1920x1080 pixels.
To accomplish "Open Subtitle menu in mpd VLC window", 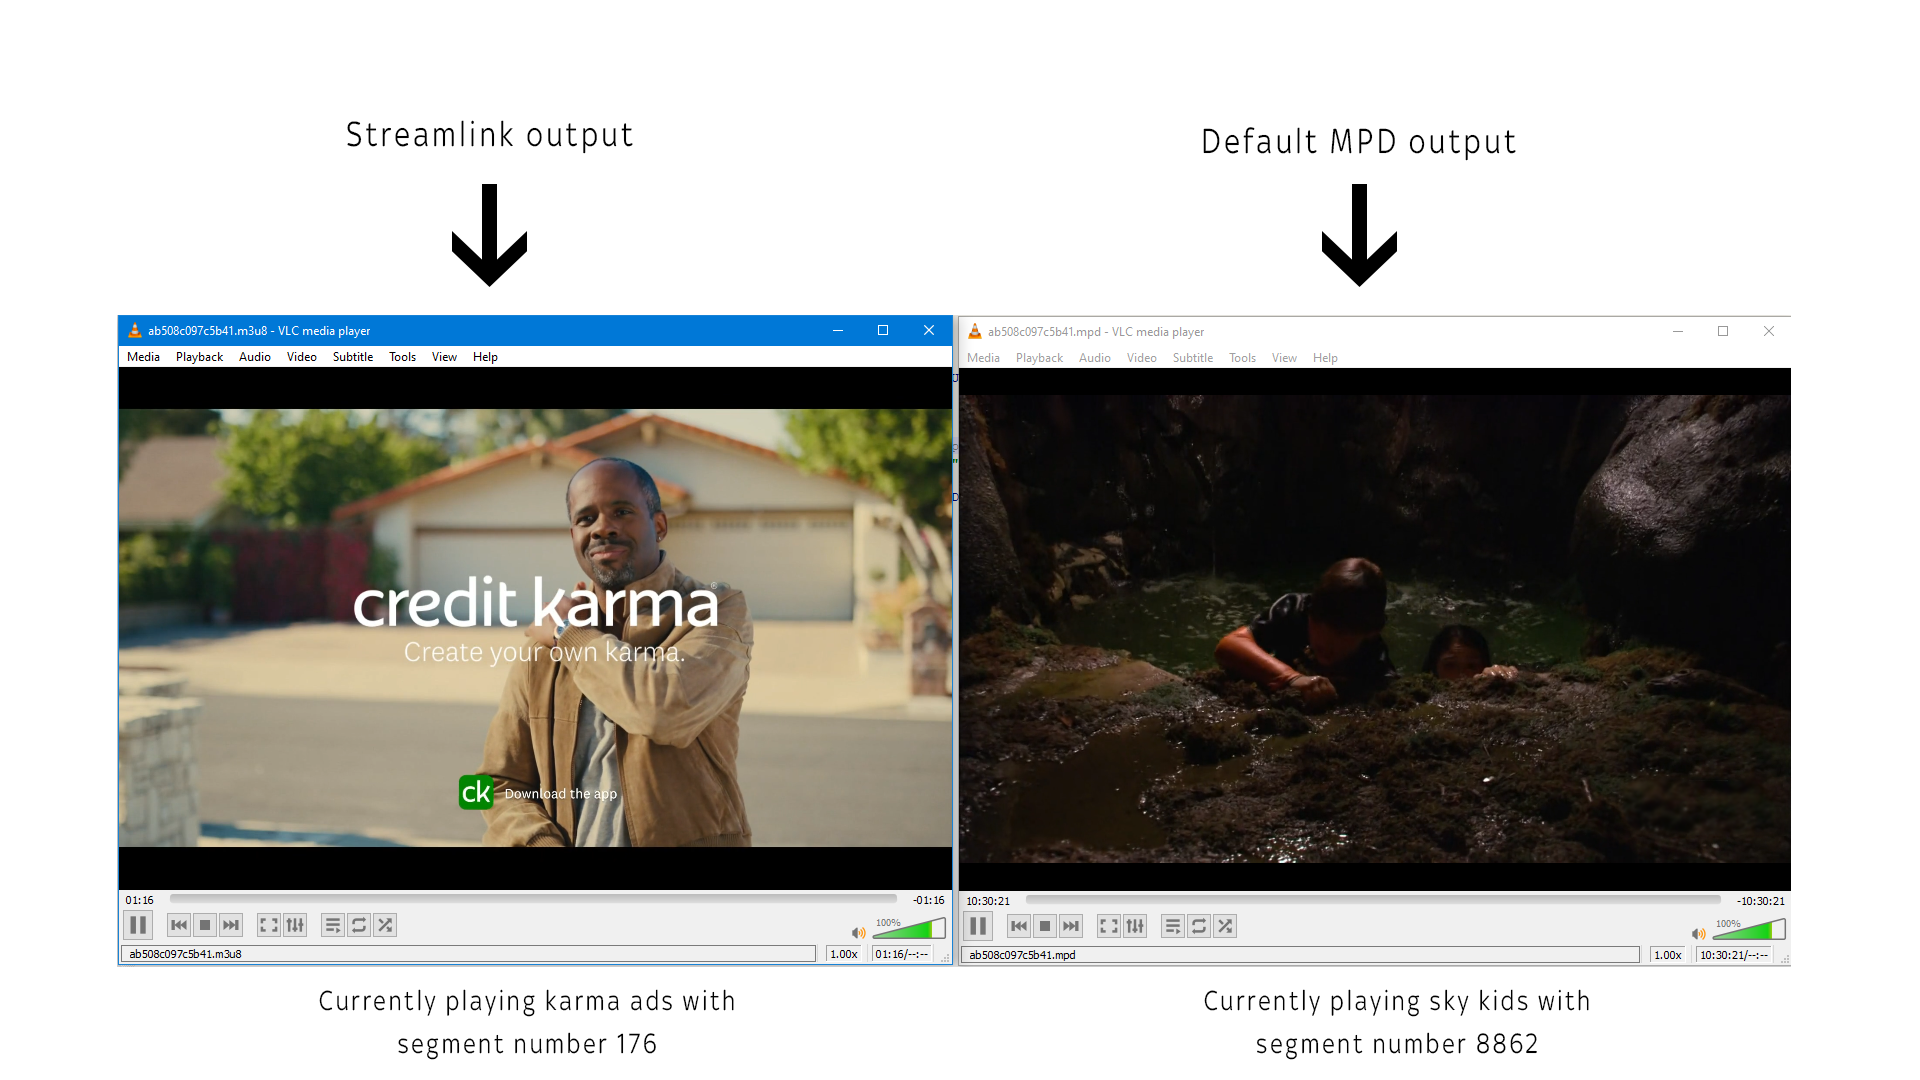I will pyautogui.click(x=1193, y=358).
